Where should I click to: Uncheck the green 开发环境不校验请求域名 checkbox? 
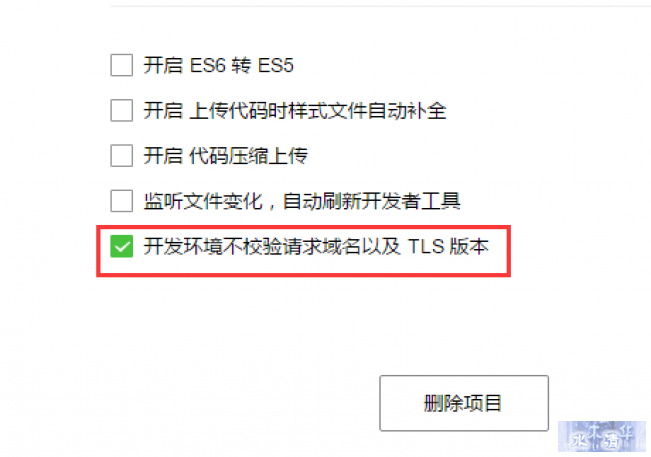click(x=122, y=246)
